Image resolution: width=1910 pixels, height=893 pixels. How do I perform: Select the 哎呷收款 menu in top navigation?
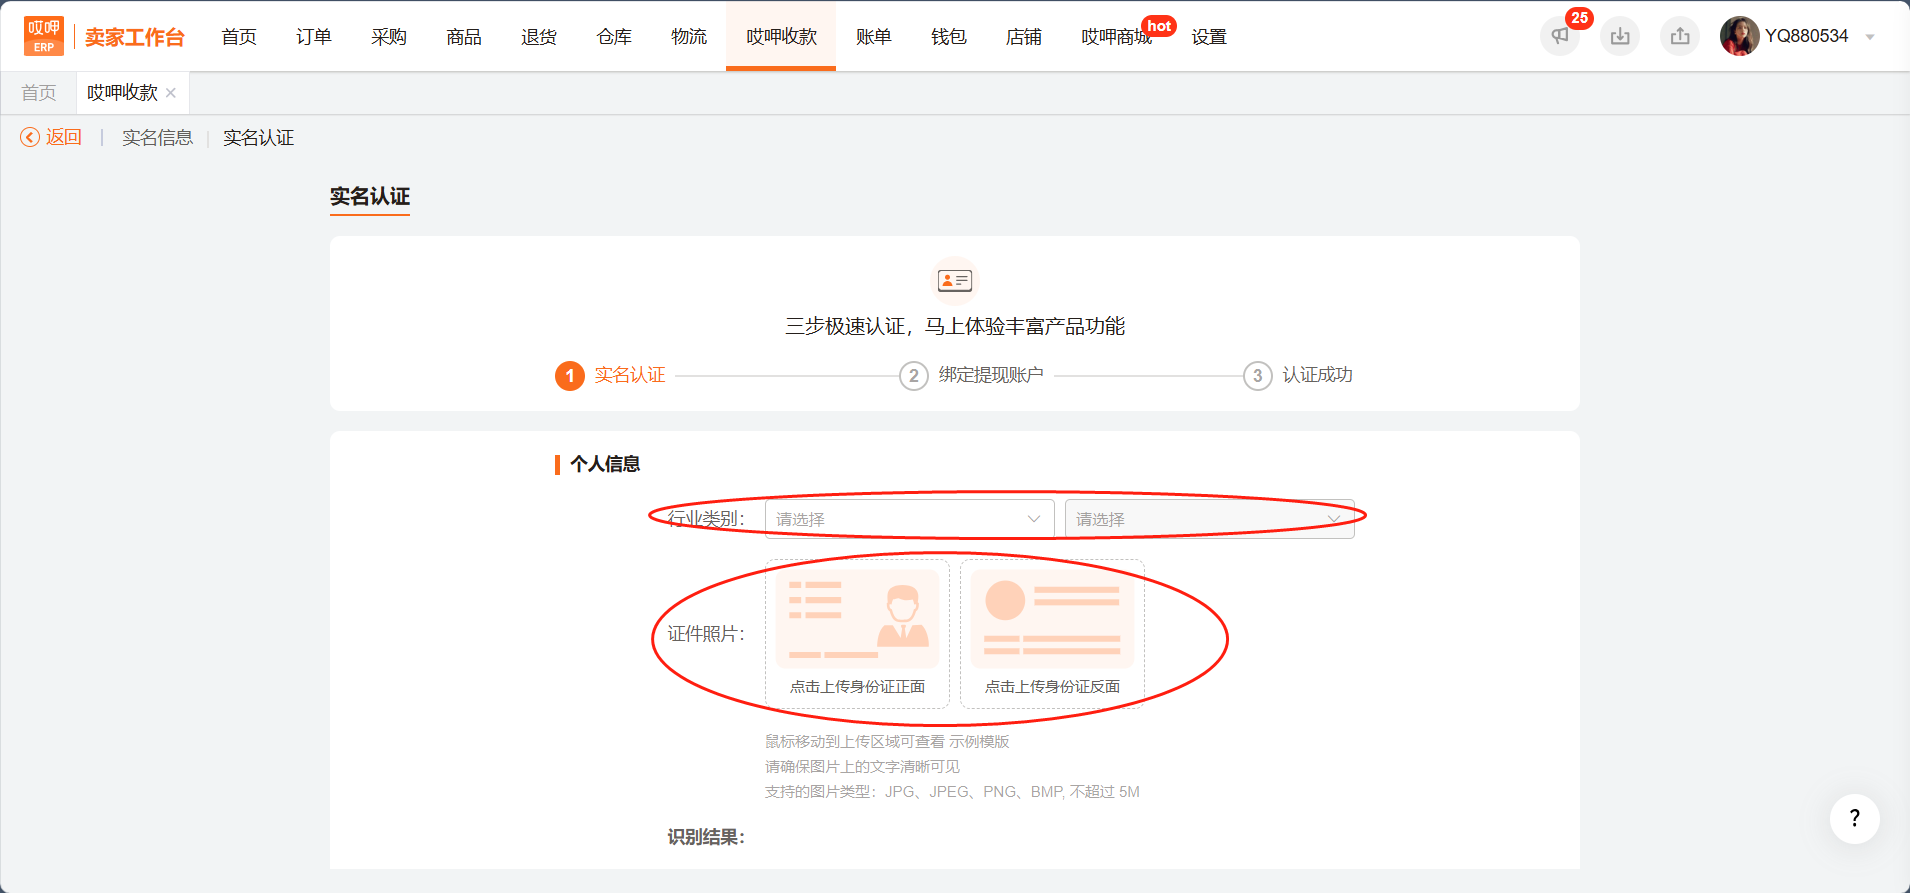[x=781, y=37]
